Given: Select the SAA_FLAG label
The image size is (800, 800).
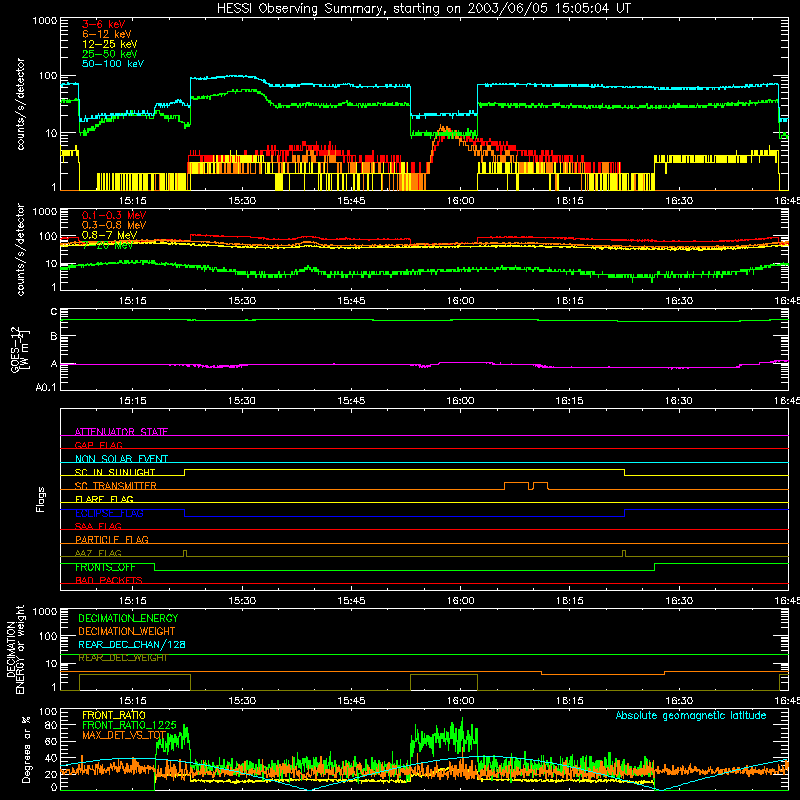Looking at the screenshot, I should 98,526.
